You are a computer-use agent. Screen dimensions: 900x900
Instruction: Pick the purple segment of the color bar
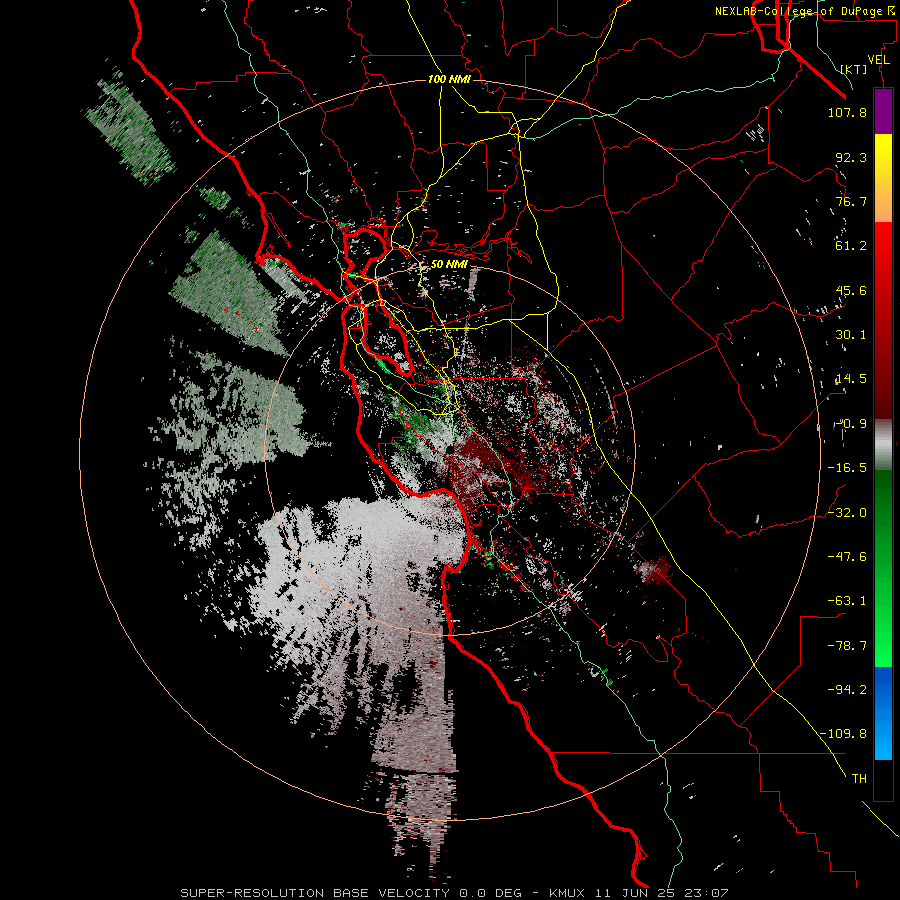pyautogui.click(x=883, y=112)
